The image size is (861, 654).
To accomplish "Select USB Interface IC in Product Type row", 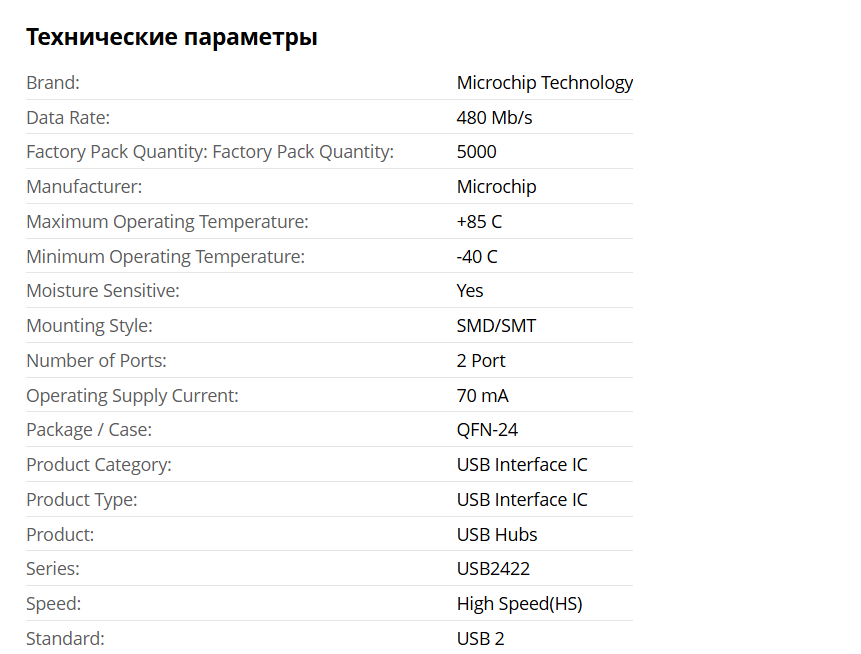I will [522, 500].
